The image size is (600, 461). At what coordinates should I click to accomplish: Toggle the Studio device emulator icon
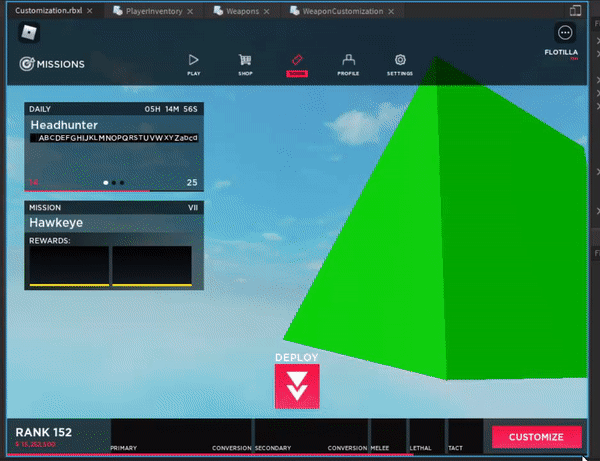(575, 10)
